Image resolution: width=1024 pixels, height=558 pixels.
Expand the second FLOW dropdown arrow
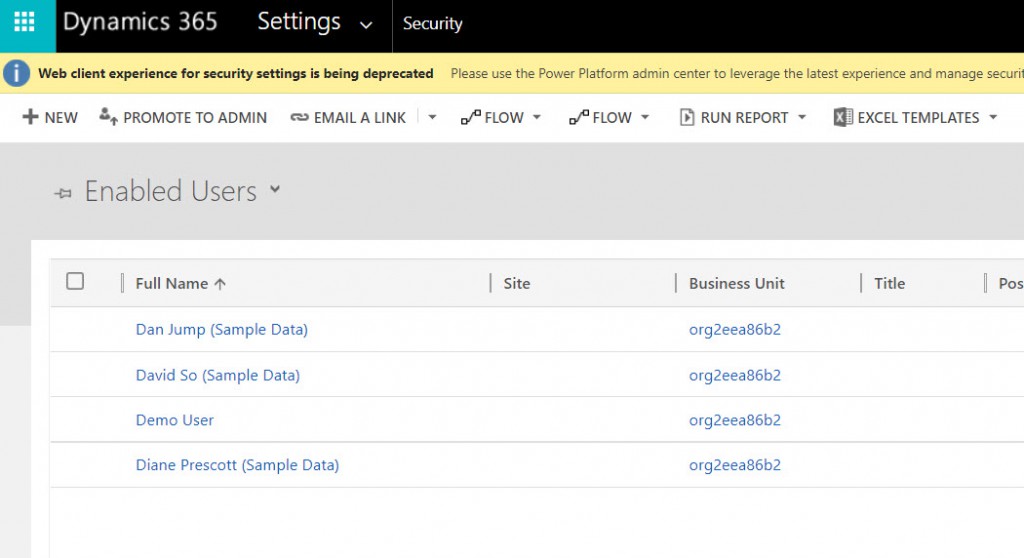645,118
